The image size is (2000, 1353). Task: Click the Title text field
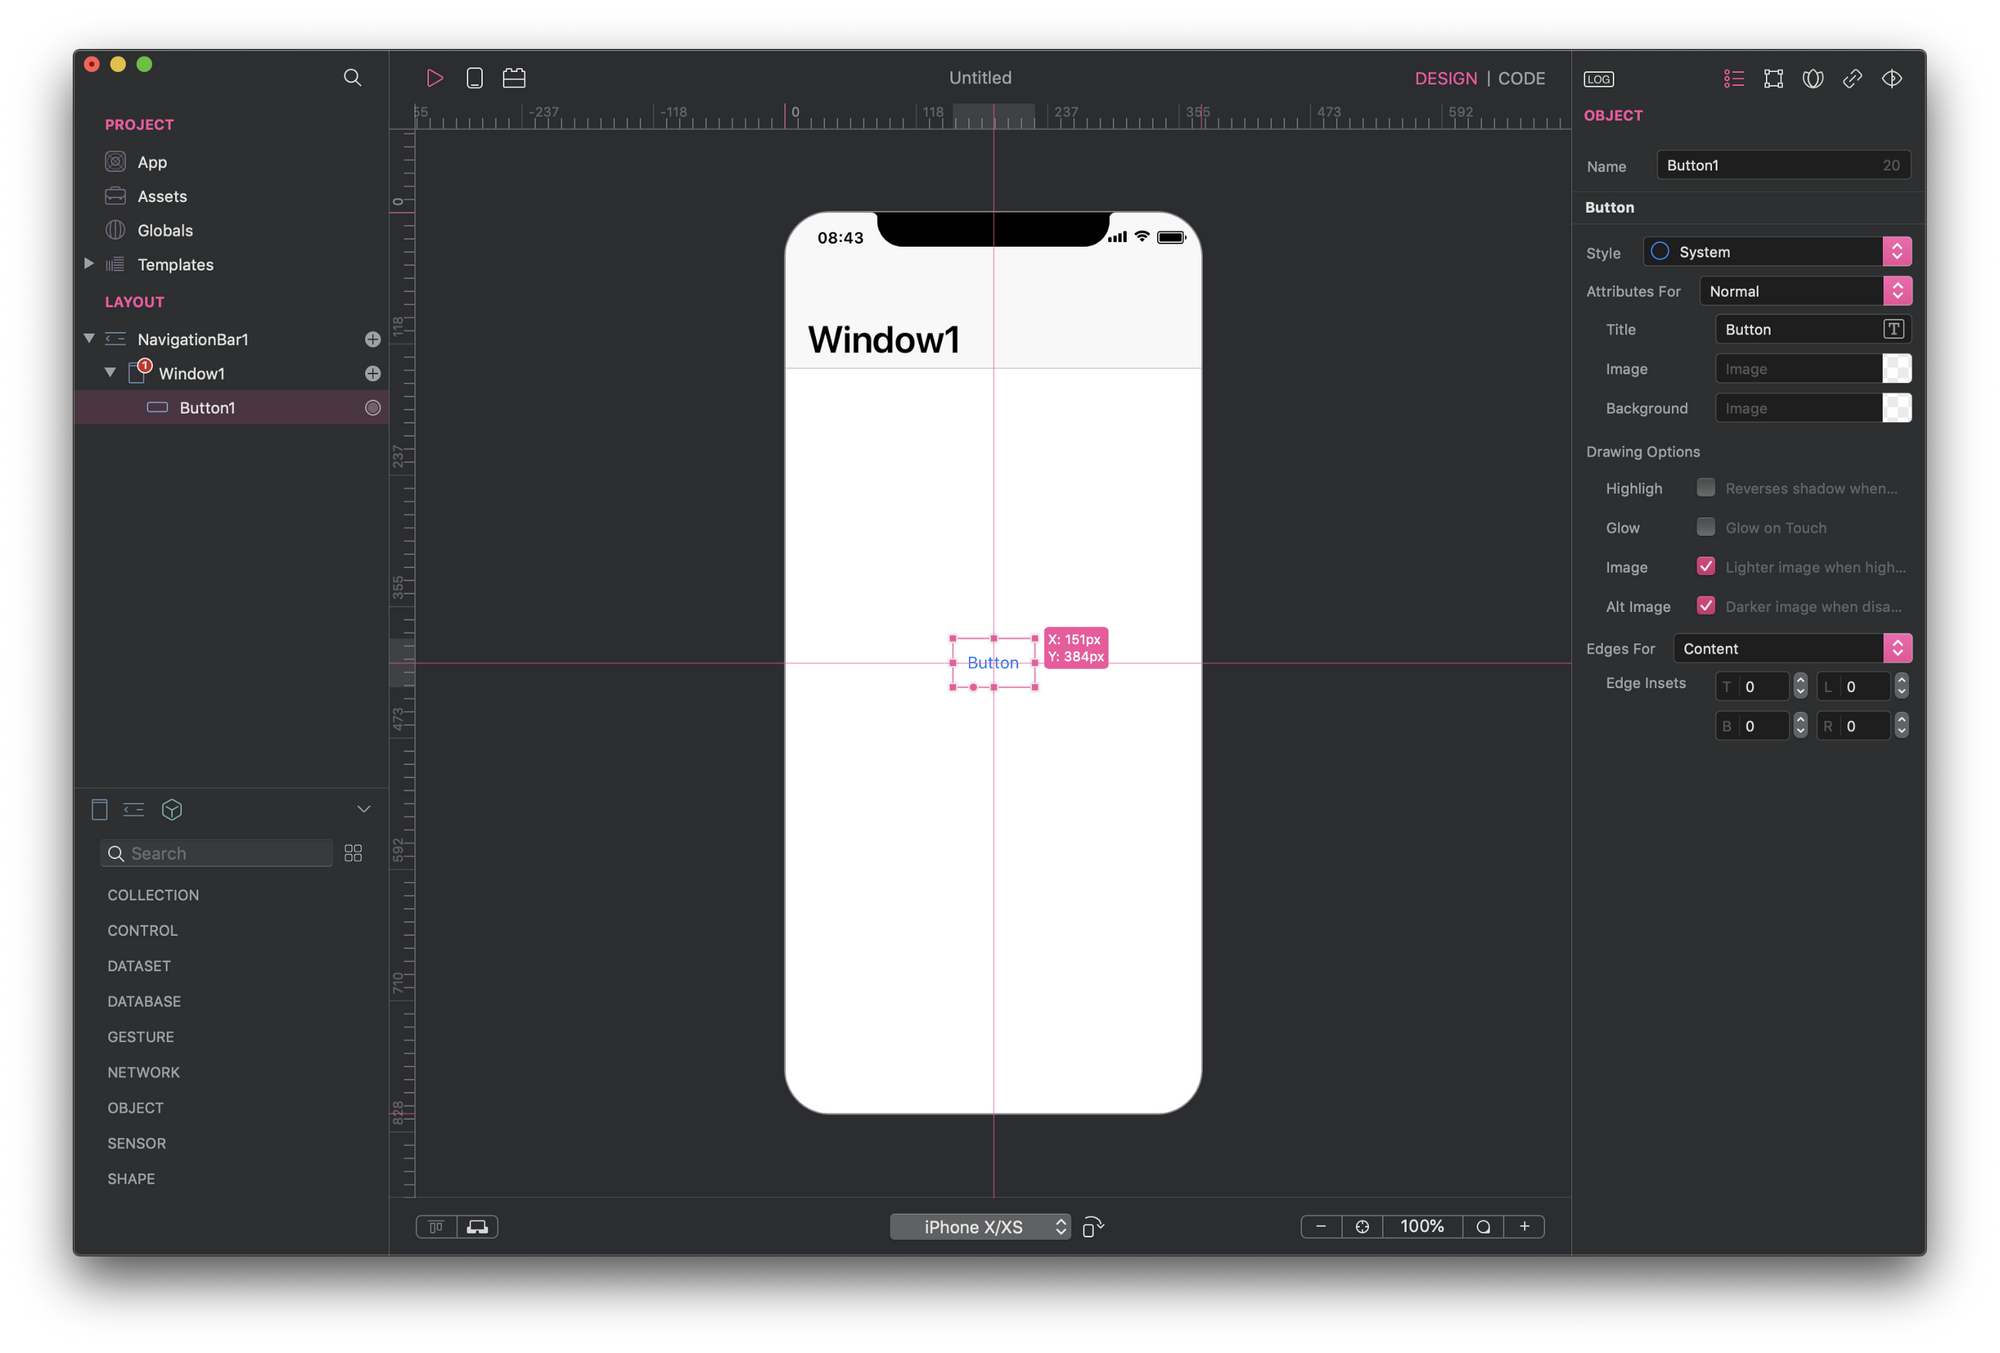pyautogui.click(x=1797, y=330)
